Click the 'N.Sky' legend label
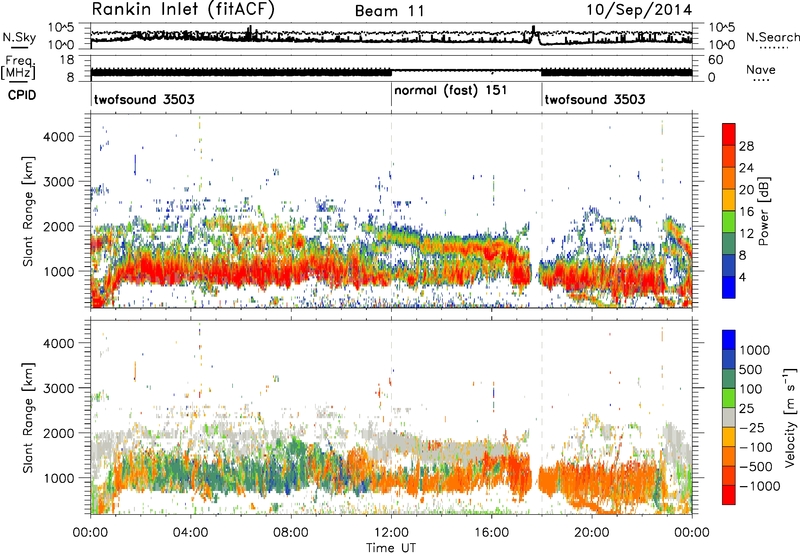 pyautogui.click(x=19, y=37)
